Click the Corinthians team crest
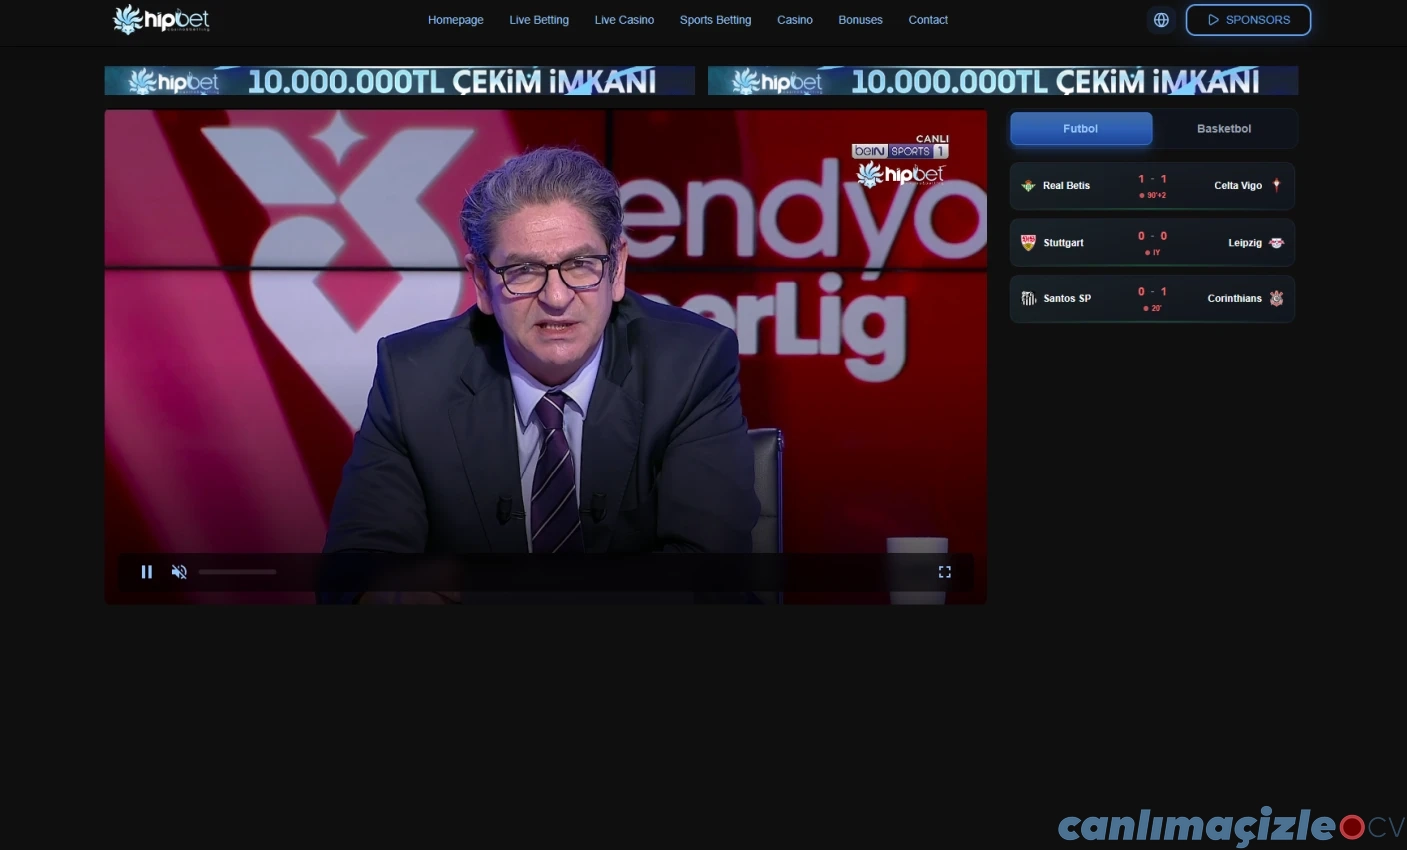The height and width of the screenshot is (850, 1407). (1276, 299)
